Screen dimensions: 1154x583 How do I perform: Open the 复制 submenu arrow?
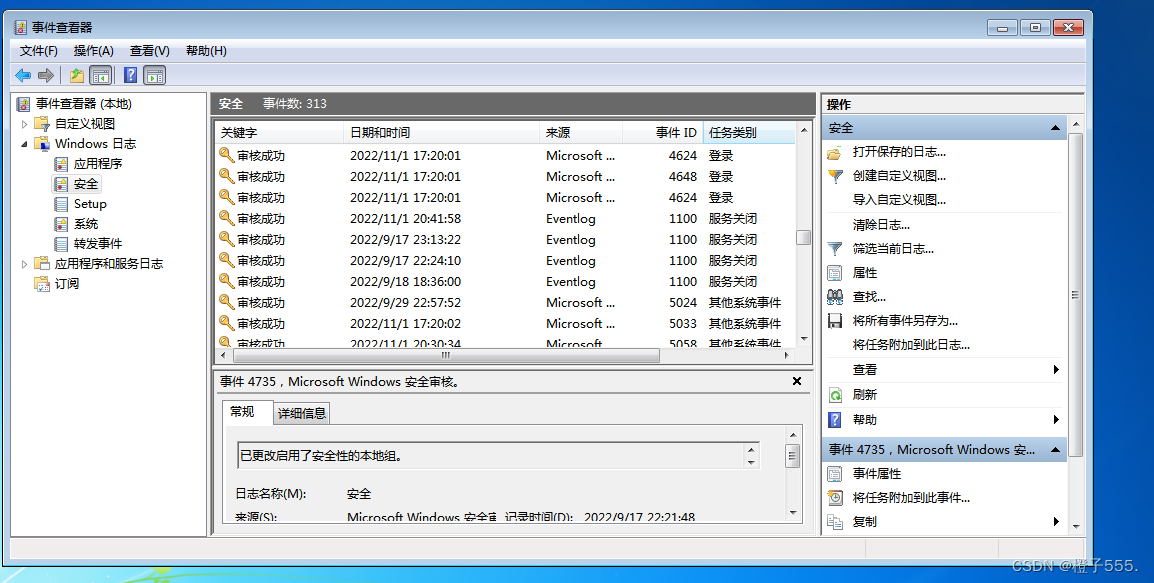(x=1056, y=522)
